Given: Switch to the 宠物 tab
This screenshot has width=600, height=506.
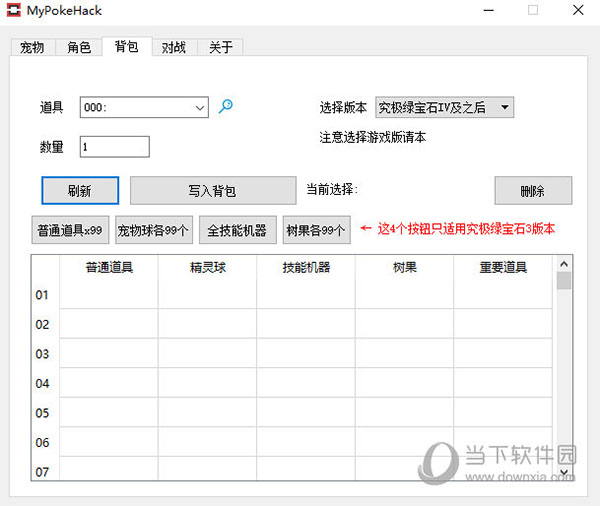Looking at the screenshot, I should pyautogui.click(x=32, y=47).
